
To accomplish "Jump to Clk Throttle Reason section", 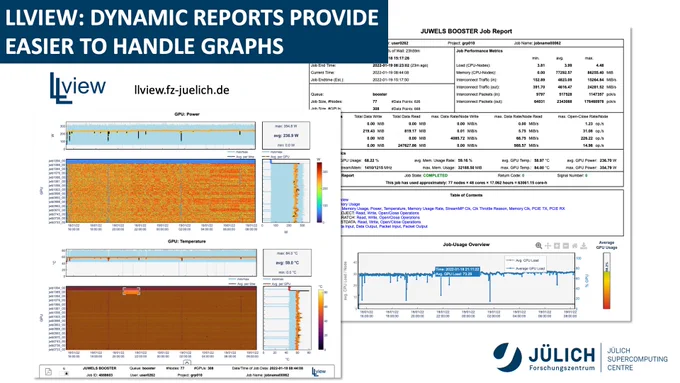I will click(x=490, y=209).
